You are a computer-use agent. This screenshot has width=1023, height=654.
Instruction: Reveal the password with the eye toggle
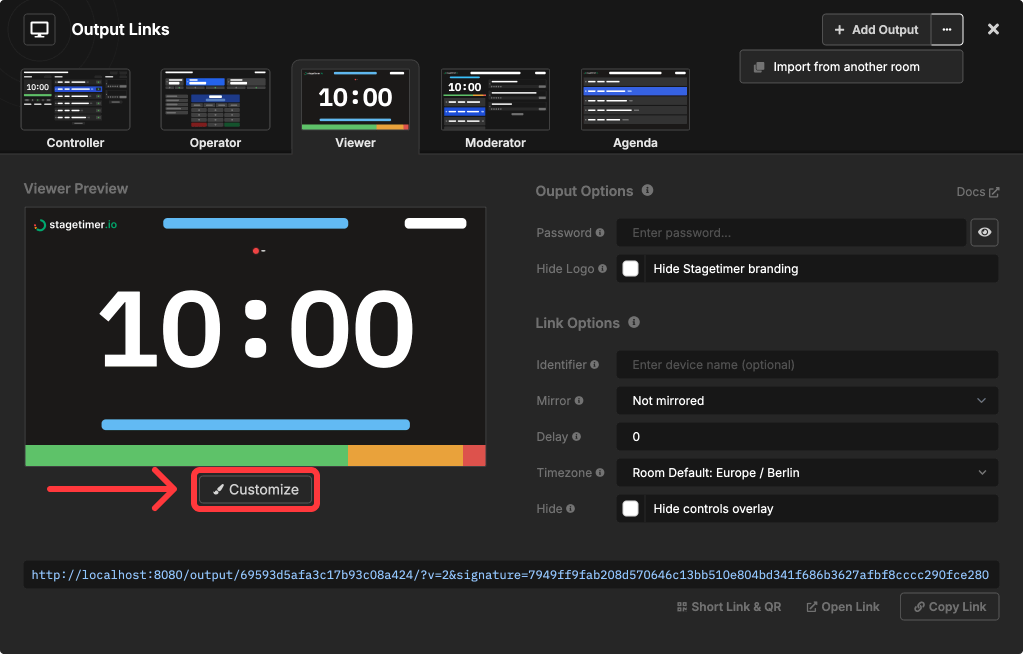(x=984, y=232)
